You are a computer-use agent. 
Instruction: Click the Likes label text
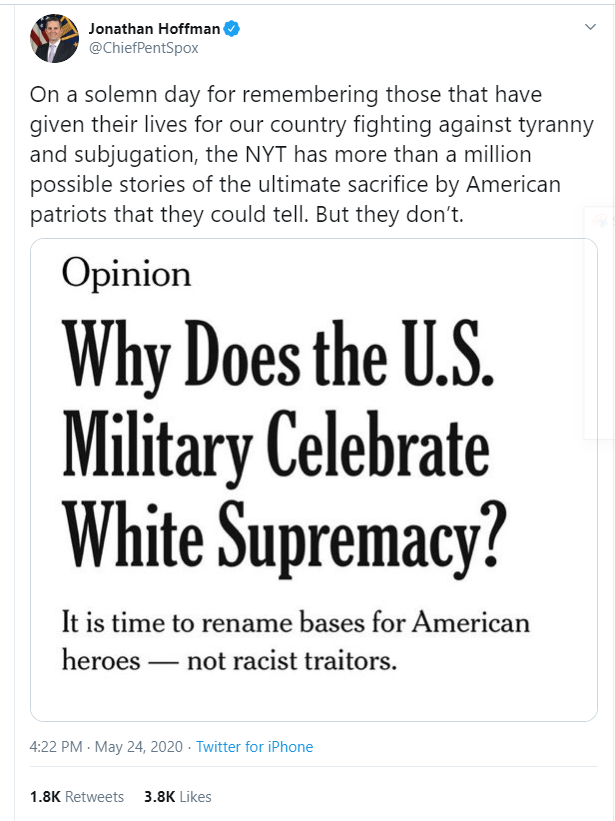coord(195,797)
